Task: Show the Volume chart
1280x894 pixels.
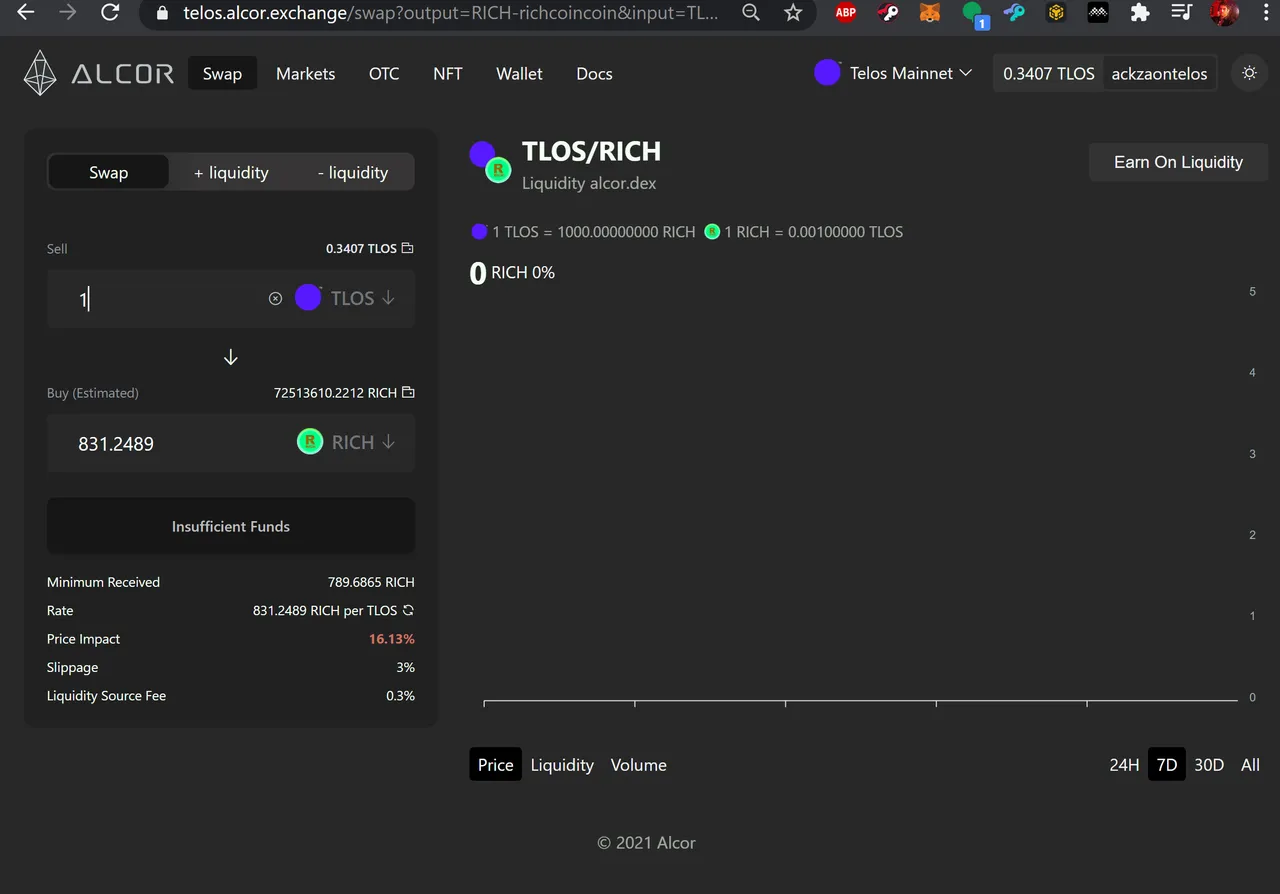Action: click(x=639, y=765)
